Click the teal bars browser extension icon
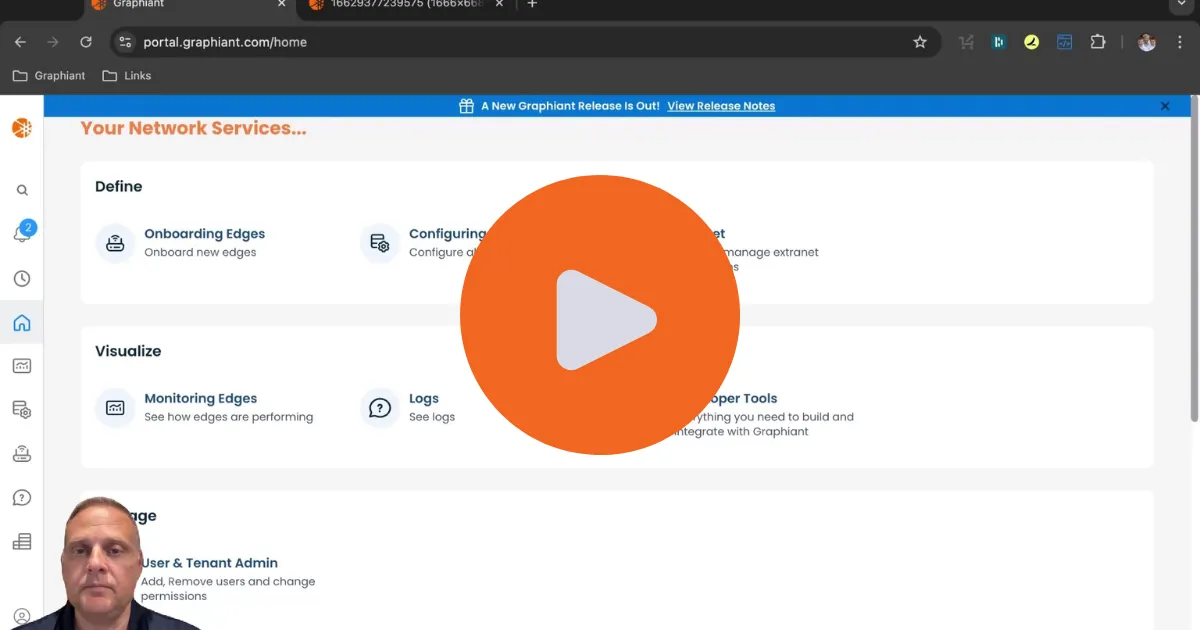 coord(998,42)
